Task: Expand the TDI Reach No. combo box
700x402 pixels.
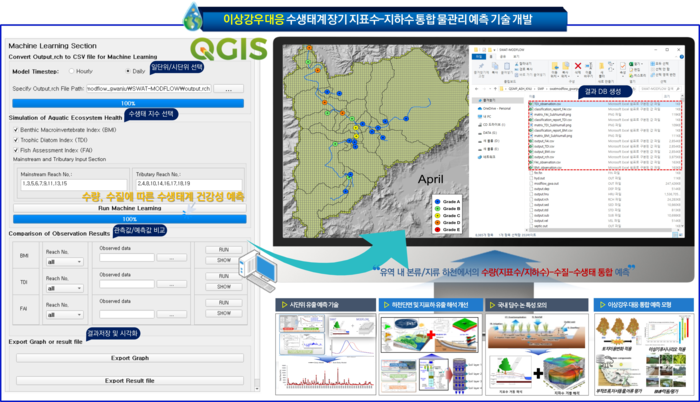Action: pos(65,288)
